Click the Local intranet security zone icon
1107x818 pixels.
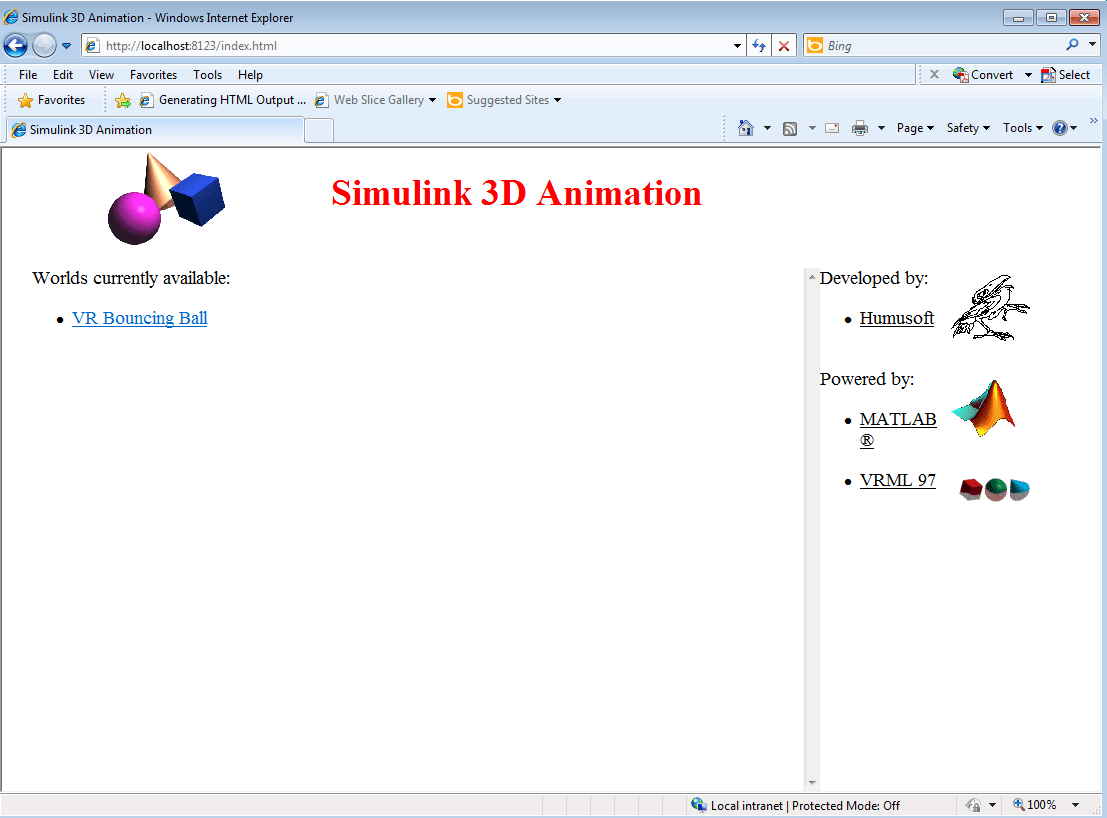[699, 805]
